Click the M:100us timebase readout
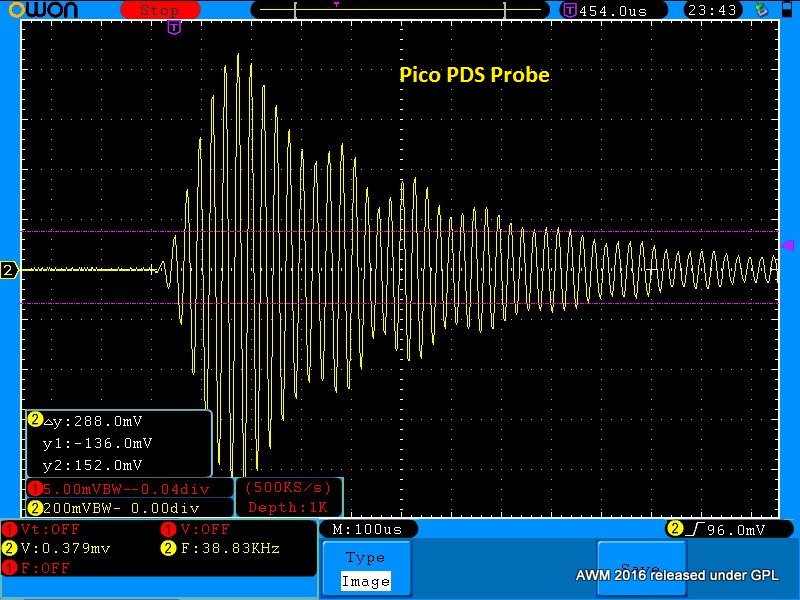 367,527
